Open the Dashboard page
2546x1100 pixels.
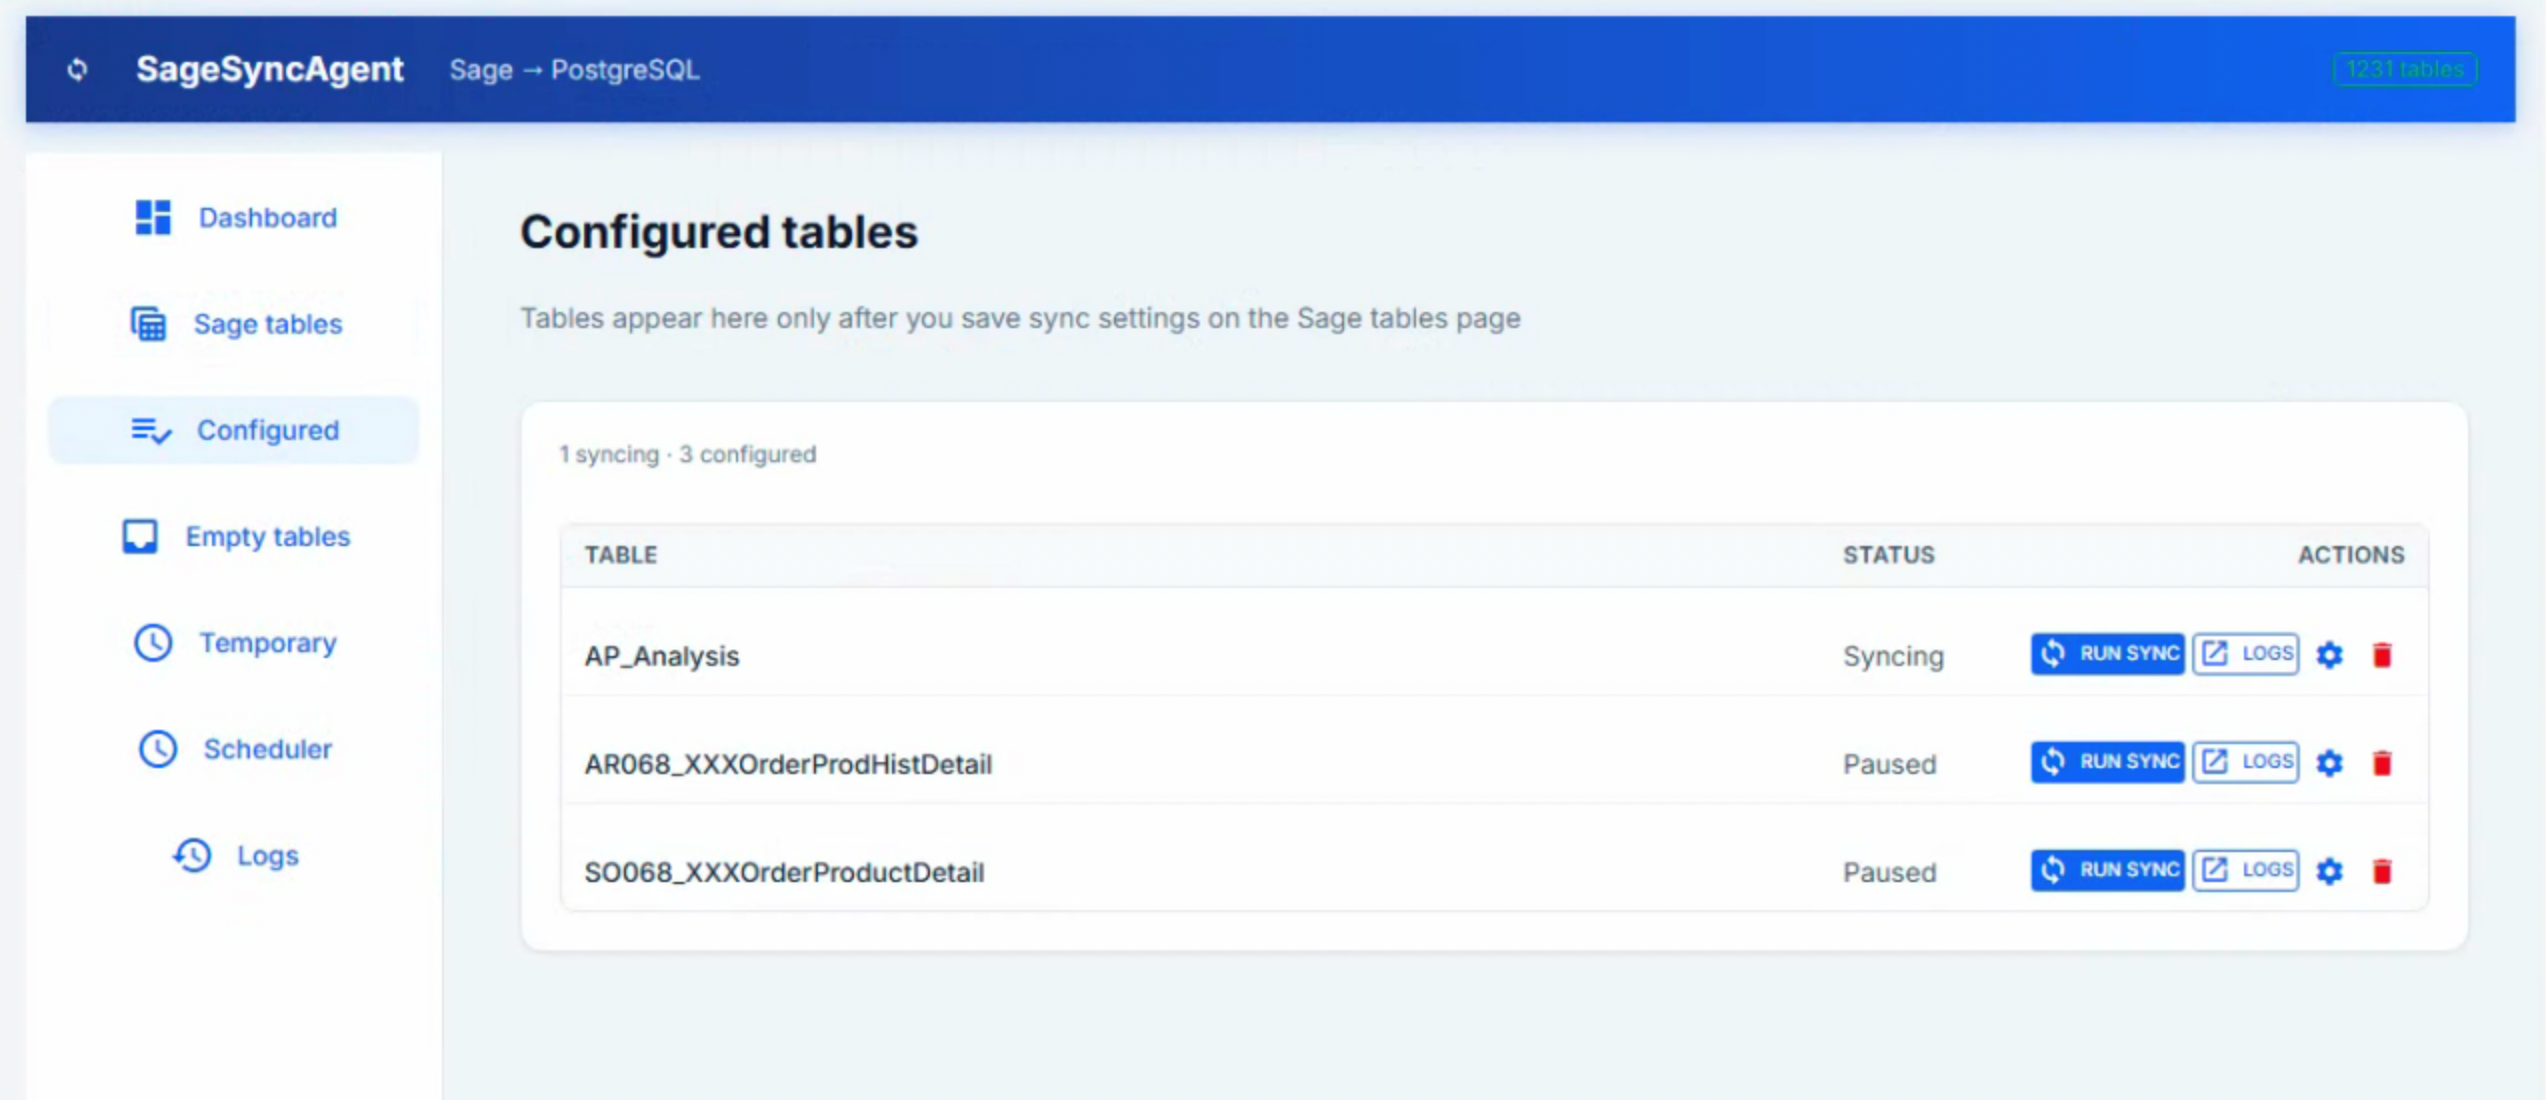coord(234,217)
